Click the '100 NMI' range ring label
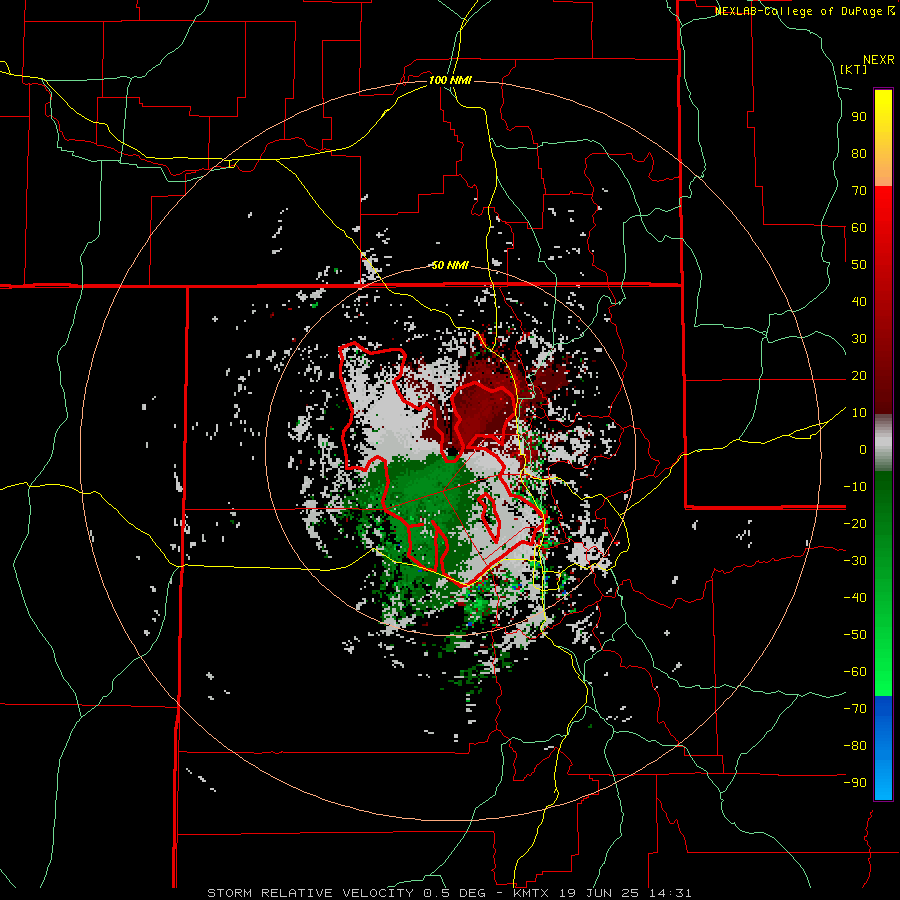Image resolution: width=900 pixels, height=900 pixels. pos(450,80)
